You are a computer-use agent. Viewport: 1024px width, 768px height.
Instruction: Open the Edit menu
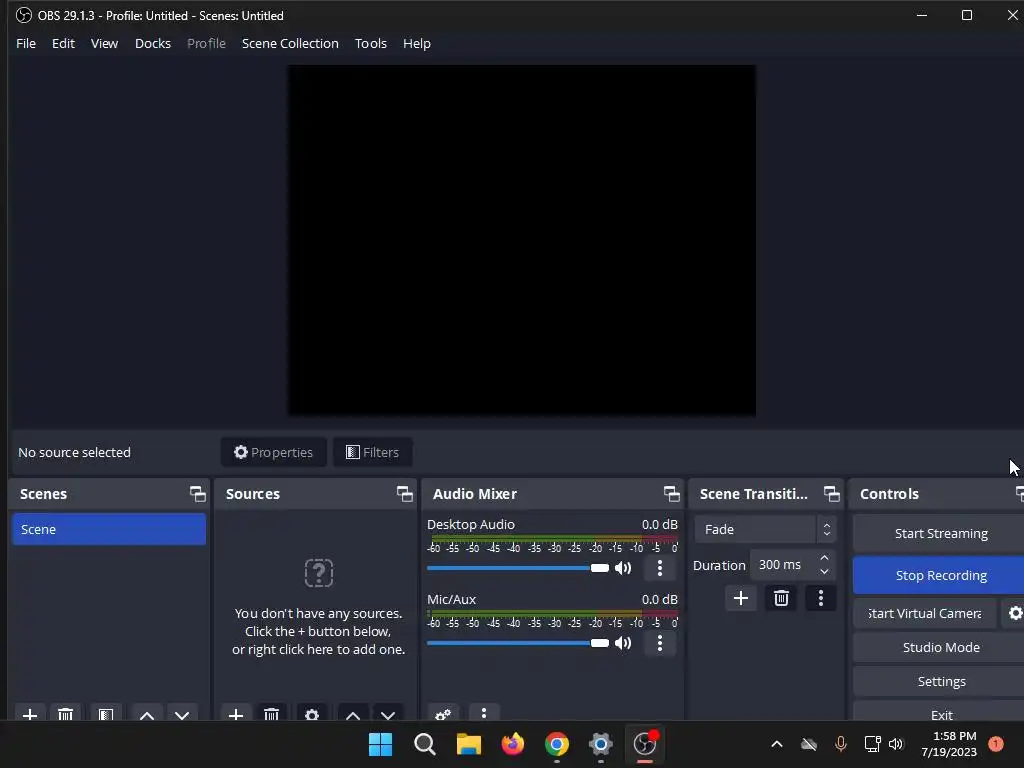coord(63,43)
